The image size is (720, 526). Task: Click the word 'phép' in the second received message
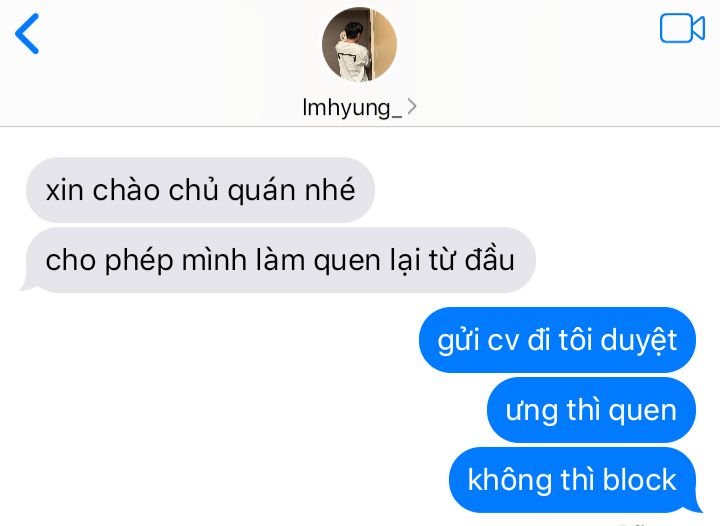139,262
